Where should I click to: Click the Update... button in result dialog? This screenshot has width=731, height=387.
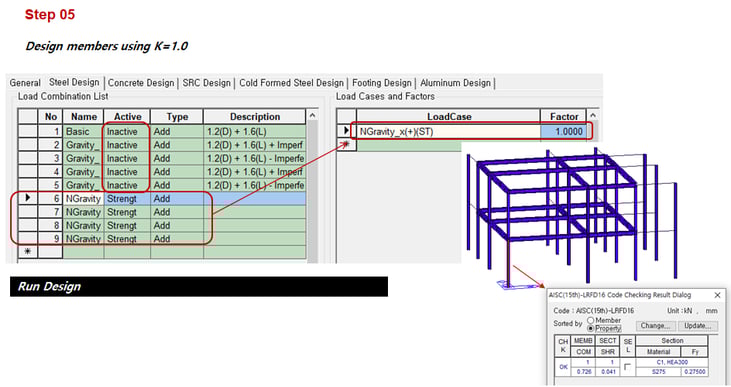[x=697, y=326]
